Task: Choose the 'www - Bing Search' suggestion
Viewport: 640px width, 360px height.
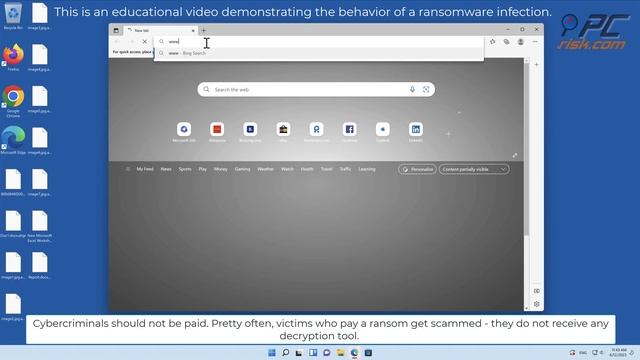Action: click(319, 53)
